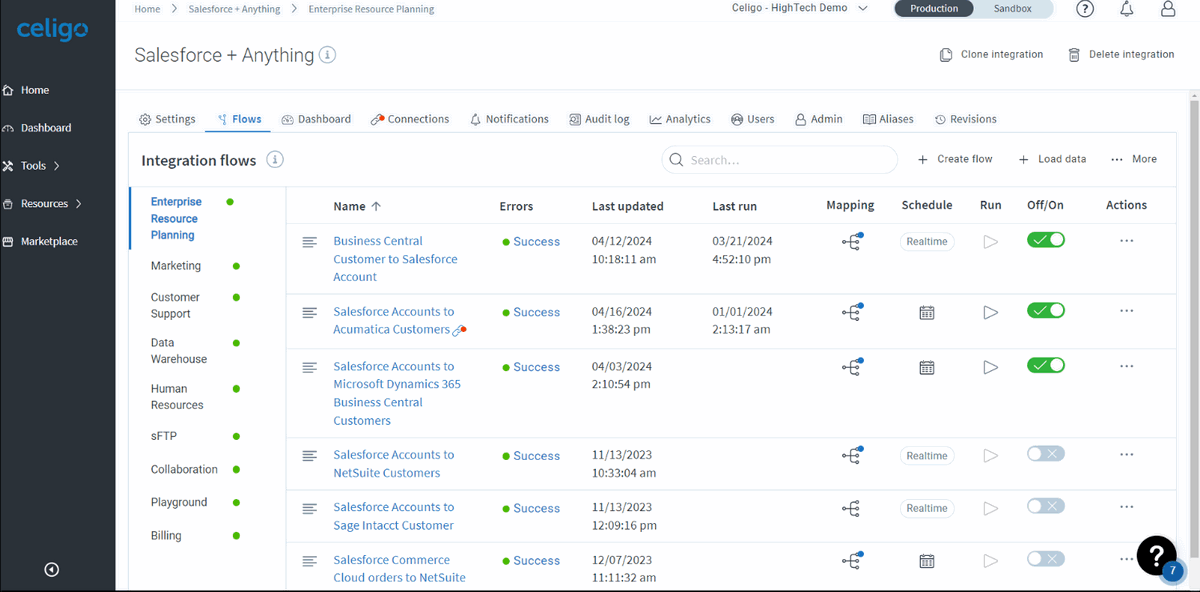This screenshot has width=1200, height=592.
Task: Click the offline connection icon beside Acumatica Customers
Action: click(459, 330)
